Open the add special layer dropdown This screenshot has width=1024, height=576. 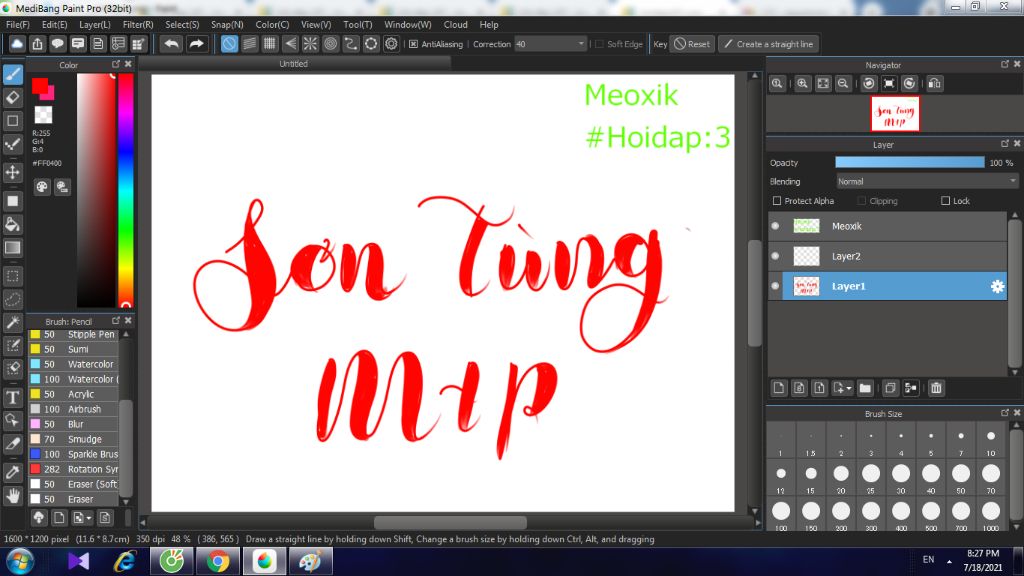pos(843,388)
